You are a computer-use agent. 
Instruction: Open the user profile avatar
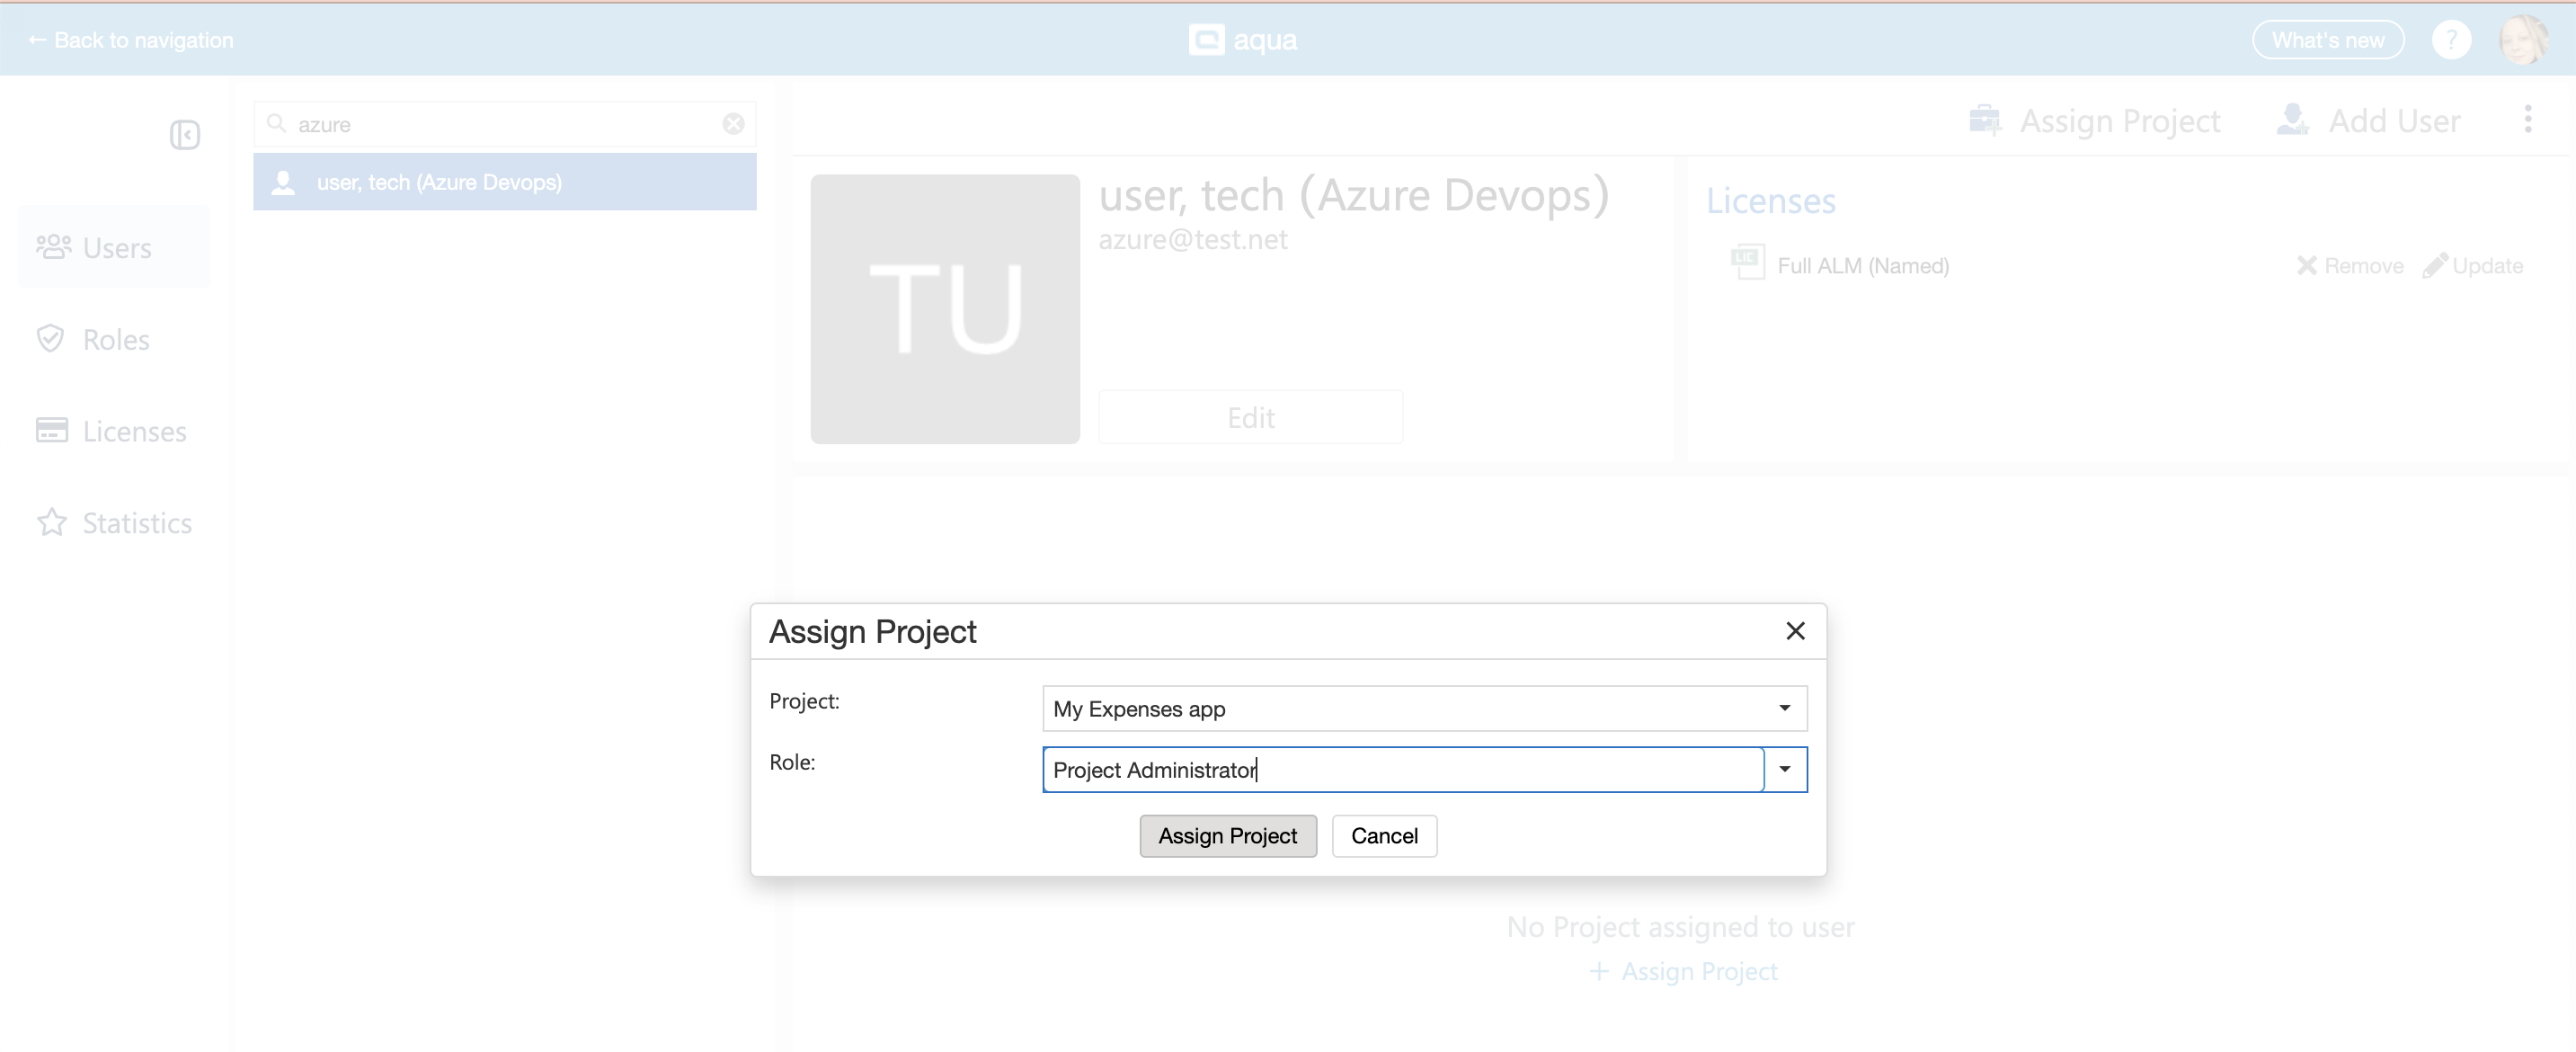coord(2522,40)
